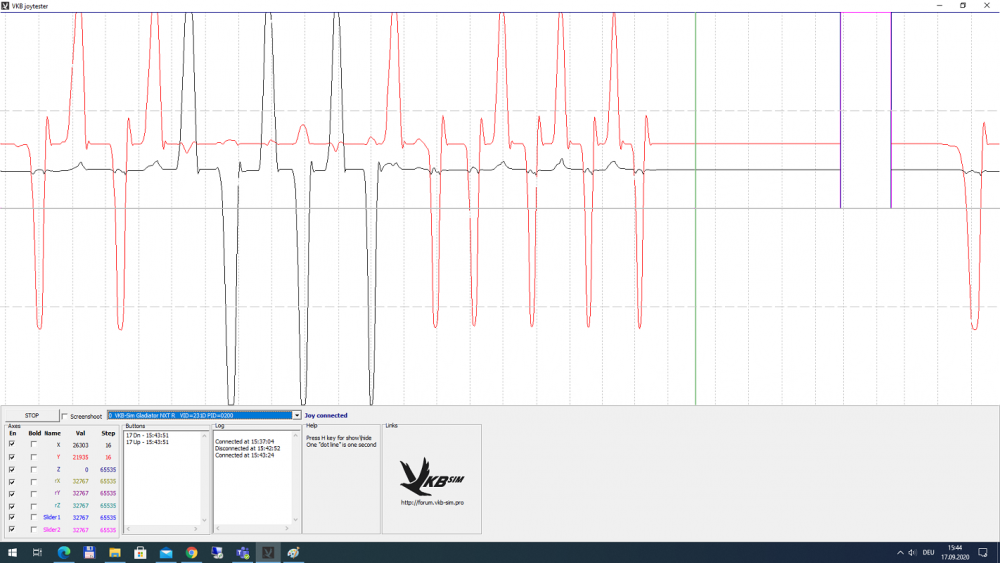Click the Log list scroll left arrow
The image size is (1000, 563).
[x=219, y=529]
